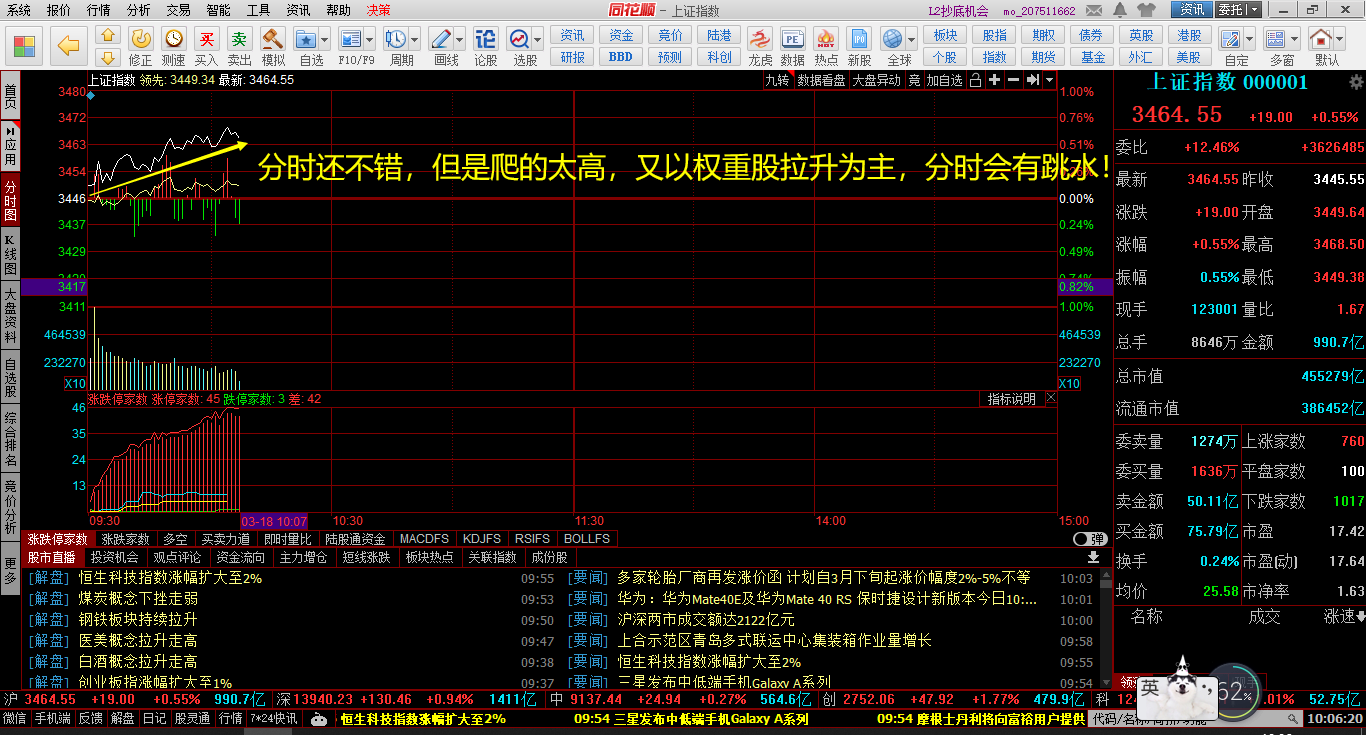1366x735 pixels.
Task: Expand the 全球 dropdown arrow
Action: pos(911,40)
